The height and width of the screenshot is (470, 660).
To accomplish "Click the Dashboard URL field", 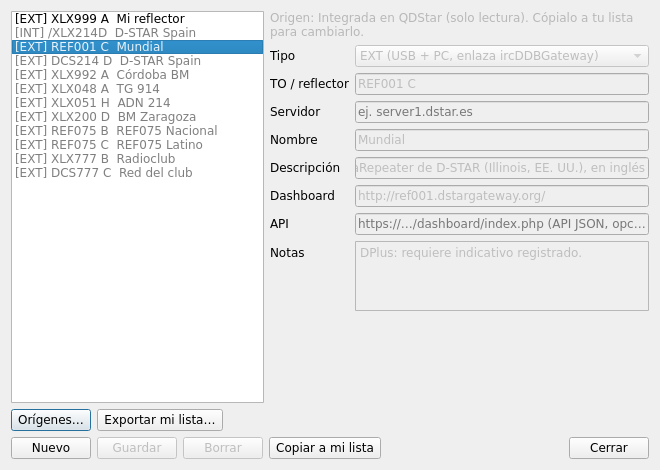I will tap(501, 196).
